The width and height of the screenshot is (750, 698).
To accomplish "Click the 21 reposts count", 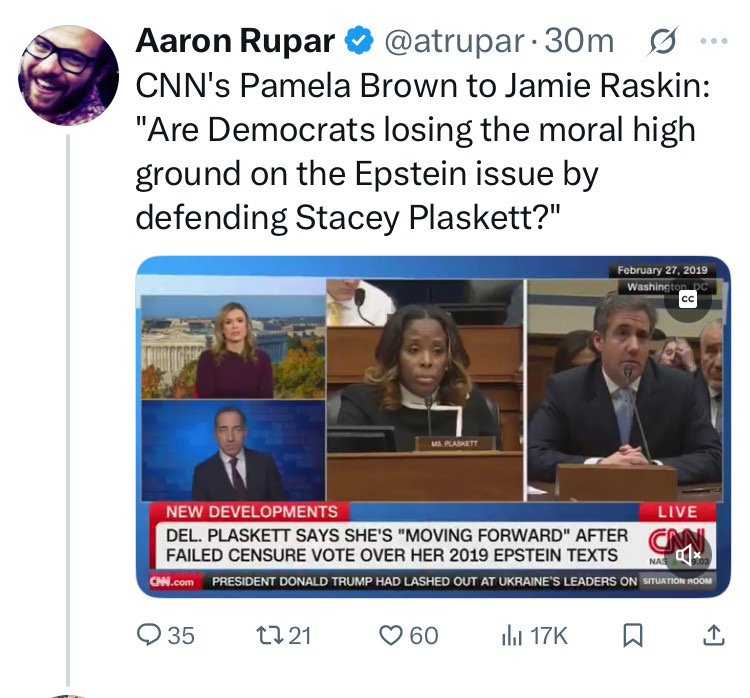I will click(x=300, y=634).
